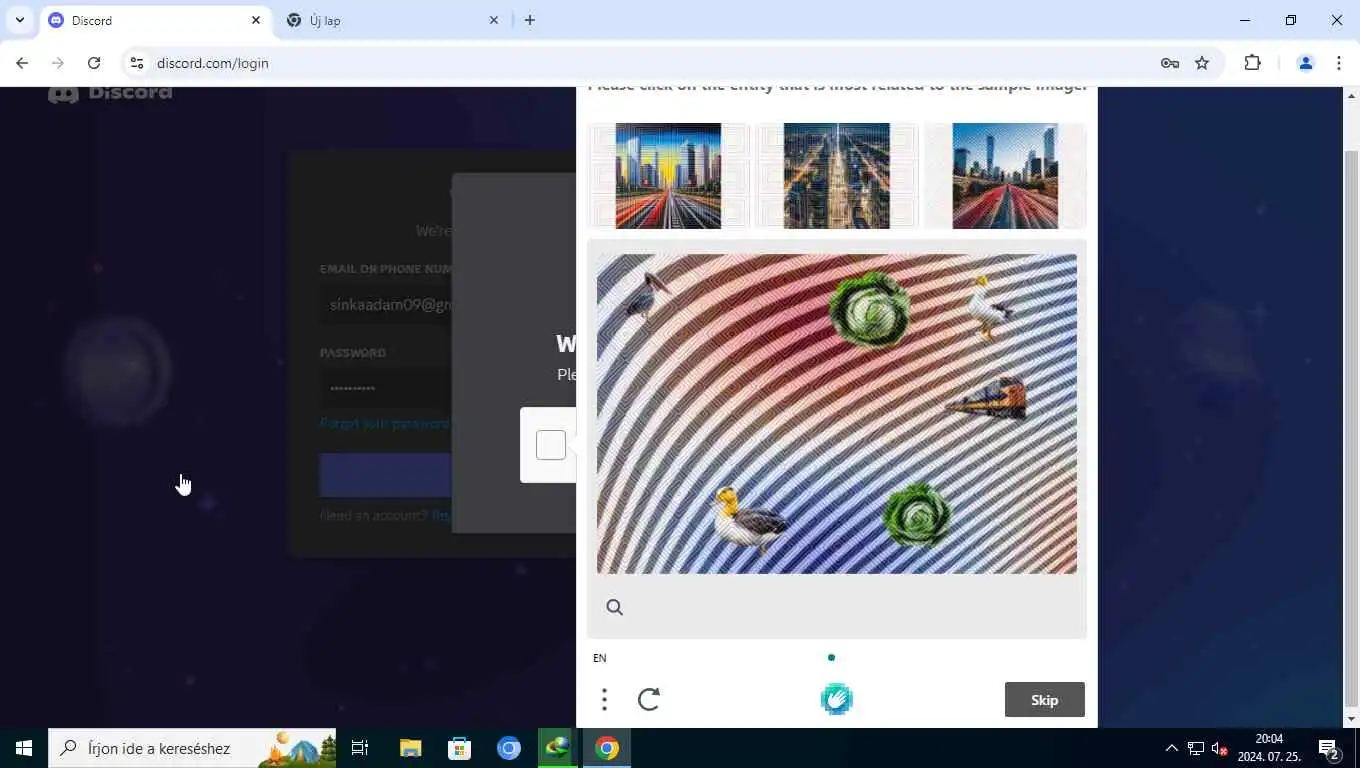Image resolution: width=1360 pixels, height=768 pixels.
Task: Open the captcha three-dot options menu
Action: [x=604, y=699]
